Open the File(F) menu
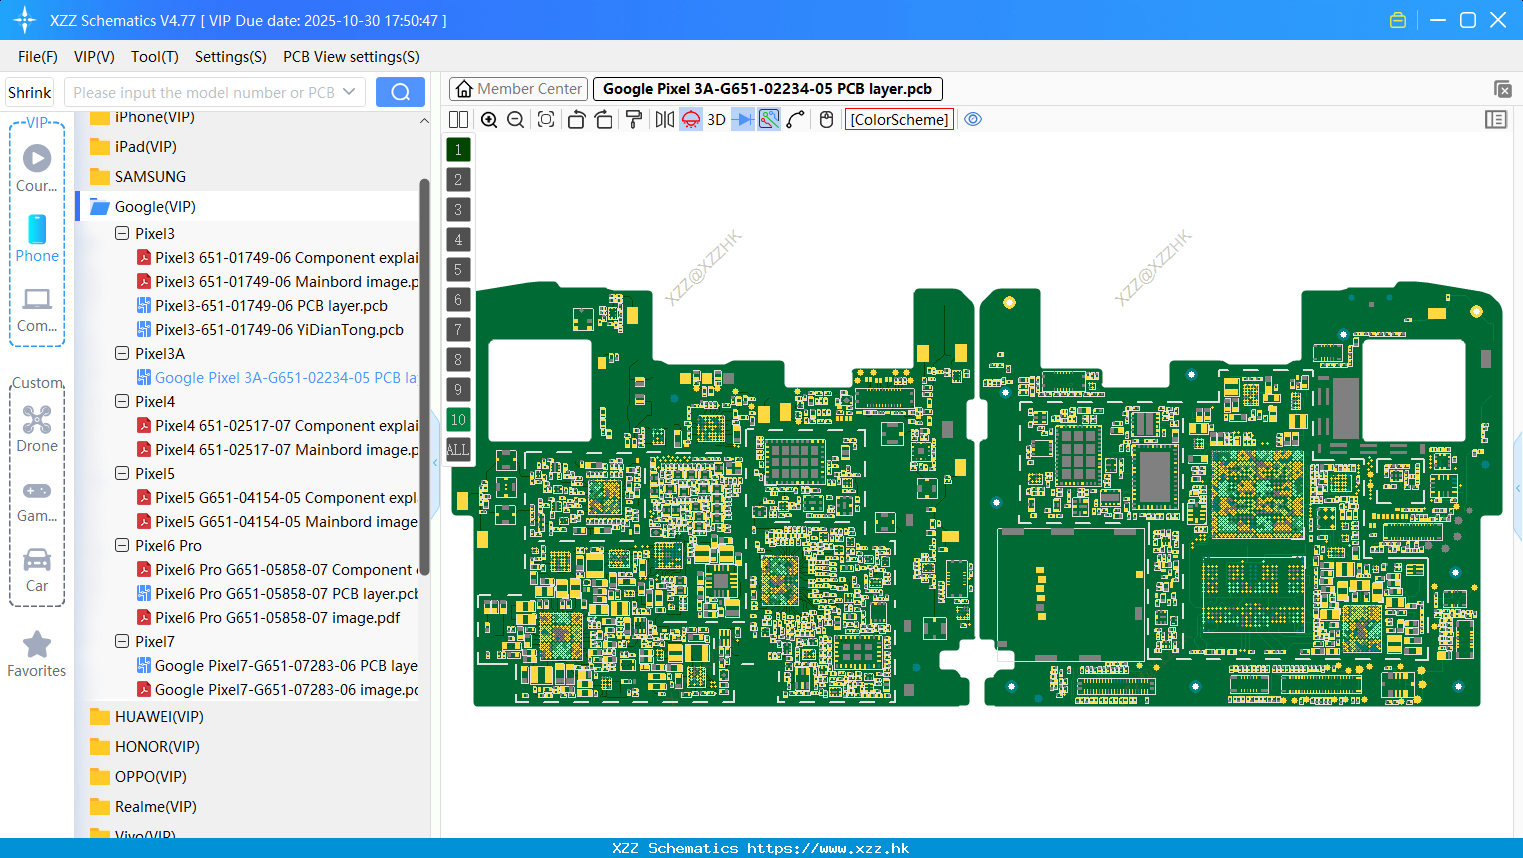Image resolution: width=1523 pixels, height=858 pixels. (38, 57)
